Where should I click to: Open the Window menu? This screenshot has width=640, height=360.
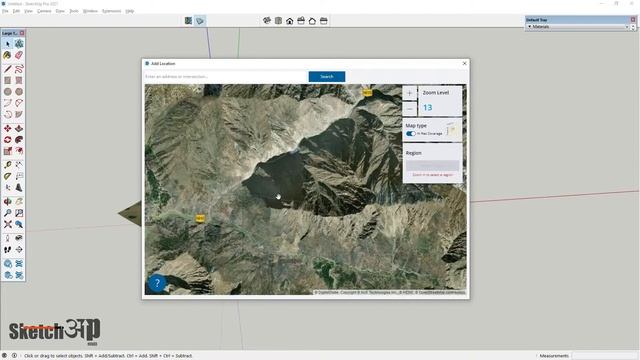(x=90, y=11)
